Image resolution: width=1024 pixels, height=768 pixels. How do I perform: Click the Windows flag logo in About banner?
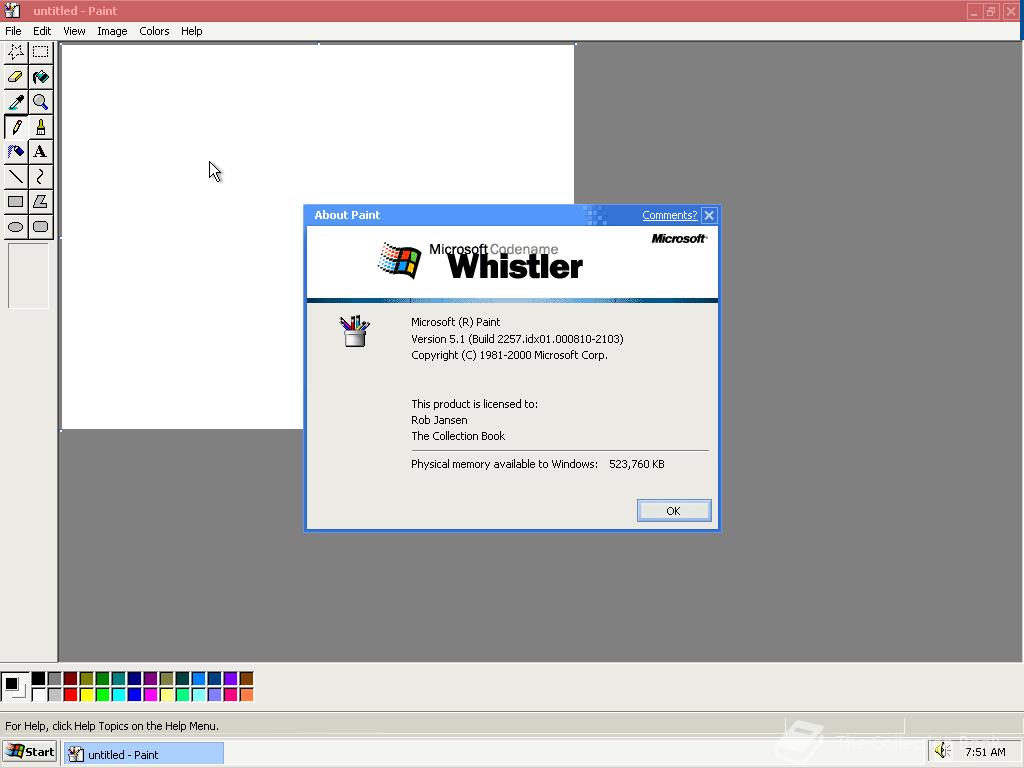coord(400,260)
